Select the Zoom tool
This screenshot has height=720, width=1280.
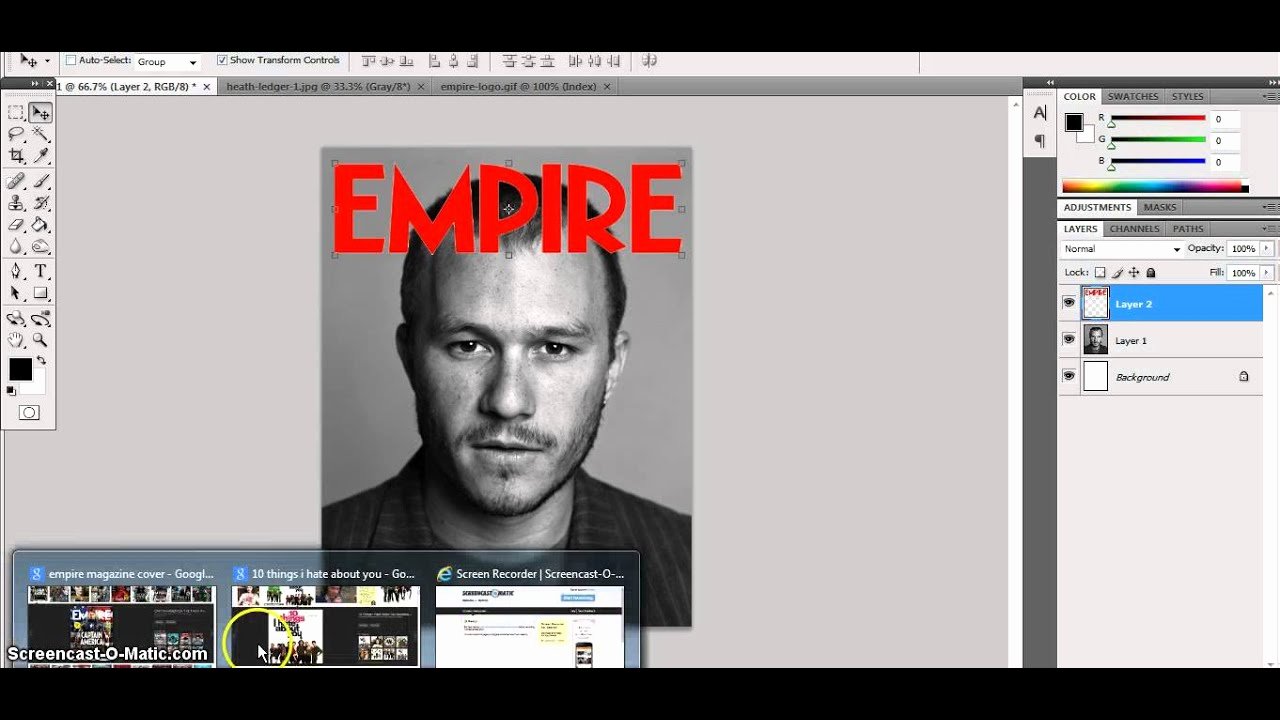(40, 340)
